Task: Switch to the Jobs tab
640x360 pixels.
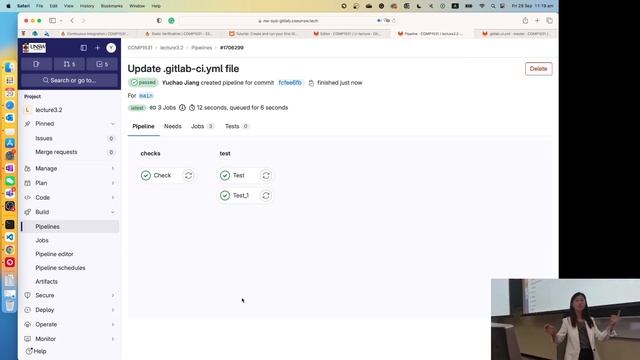Action: [x=202, y=127]
